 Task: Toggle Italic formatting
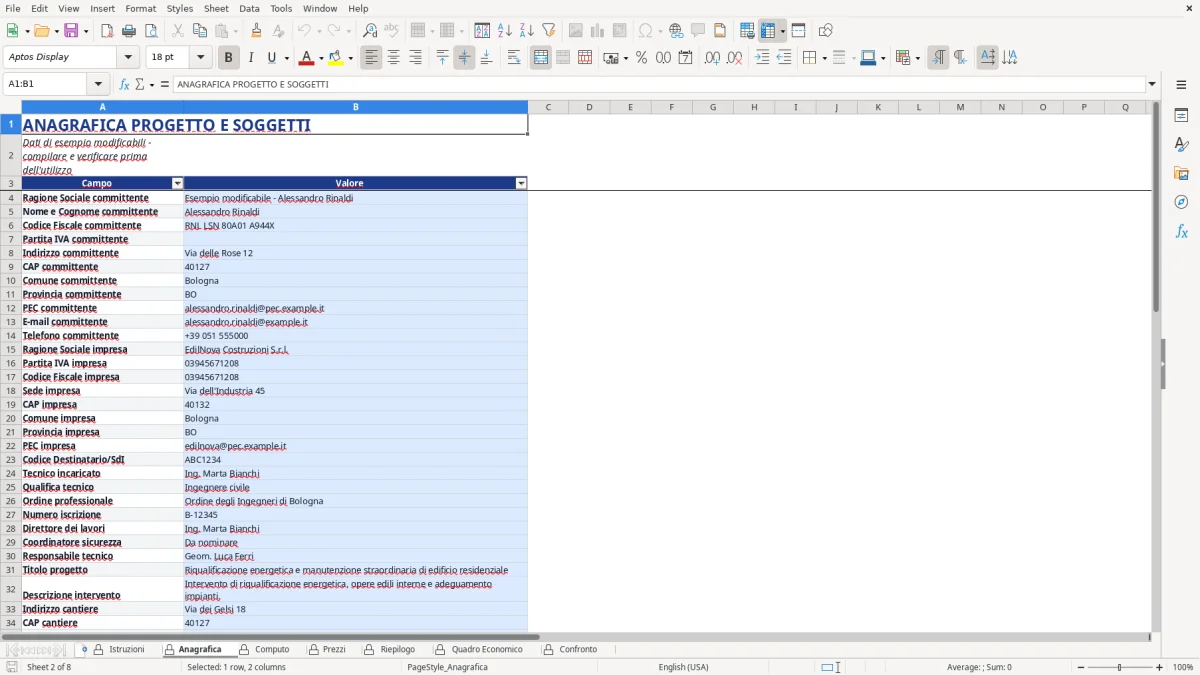pyautogui.click(x=250, y=58)
